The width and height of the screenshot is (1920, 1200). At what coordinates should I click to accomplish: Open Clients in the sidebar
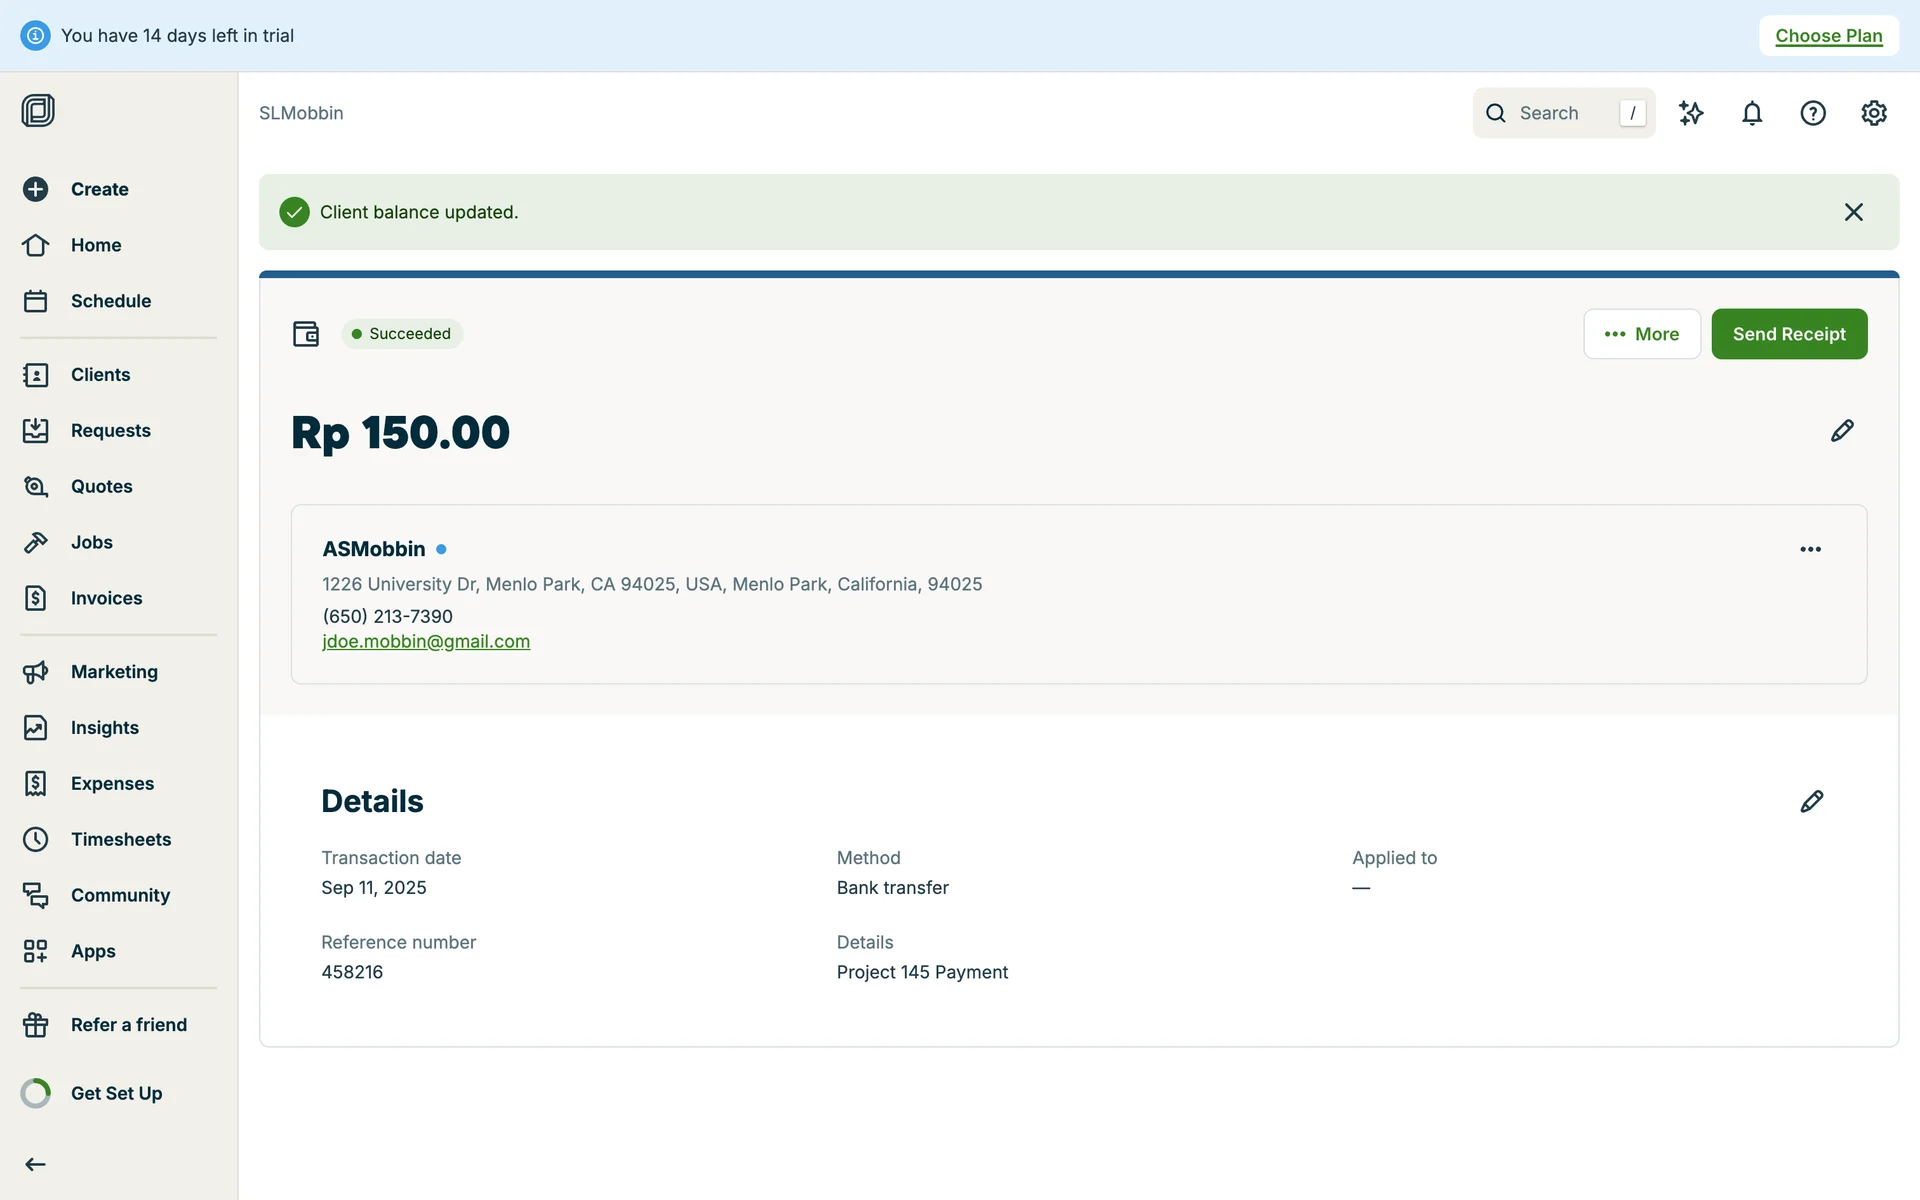100,374
